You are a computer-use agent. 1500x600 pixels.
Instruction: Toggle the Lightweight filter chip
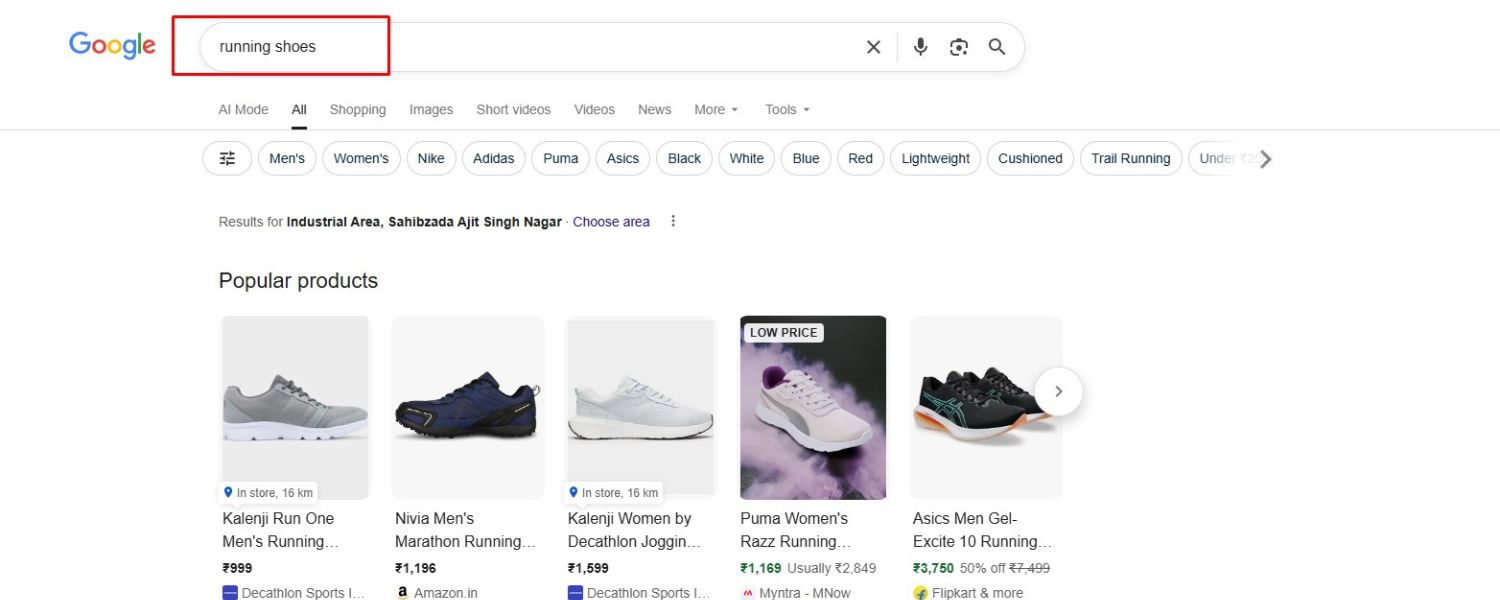click(x=935, y=158)
